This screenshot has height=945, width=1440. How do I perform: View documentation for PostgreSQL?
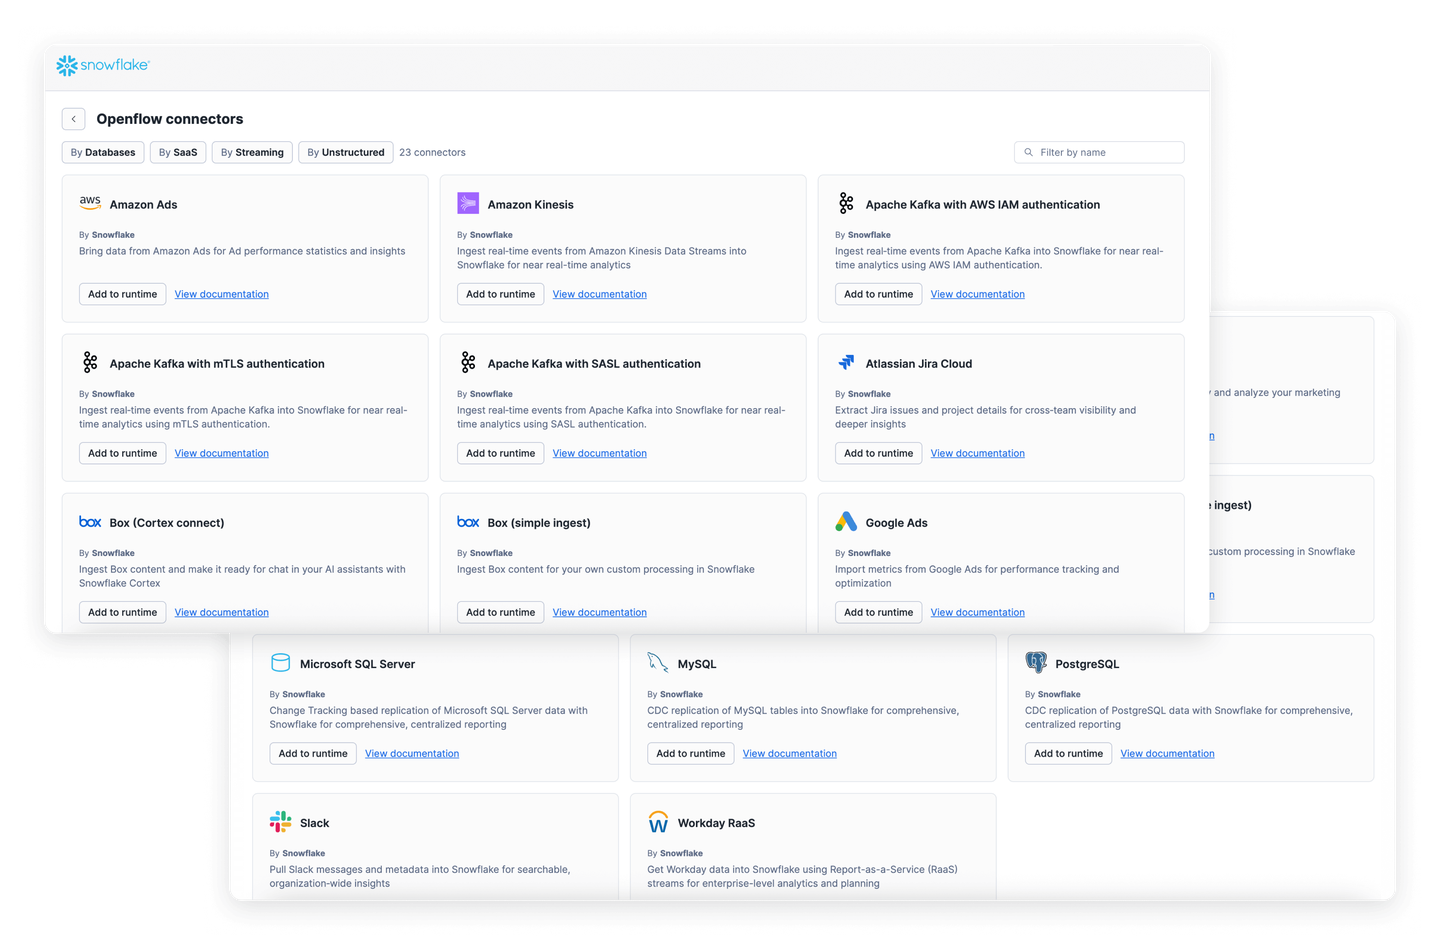(x=1168, y=754)
